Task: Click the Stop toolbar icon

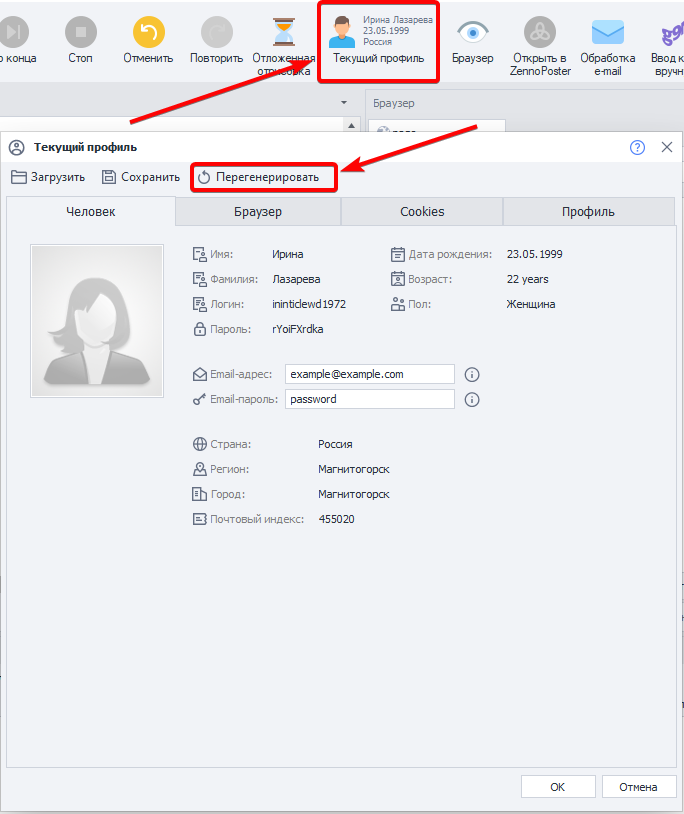Action: pos(81,34)
